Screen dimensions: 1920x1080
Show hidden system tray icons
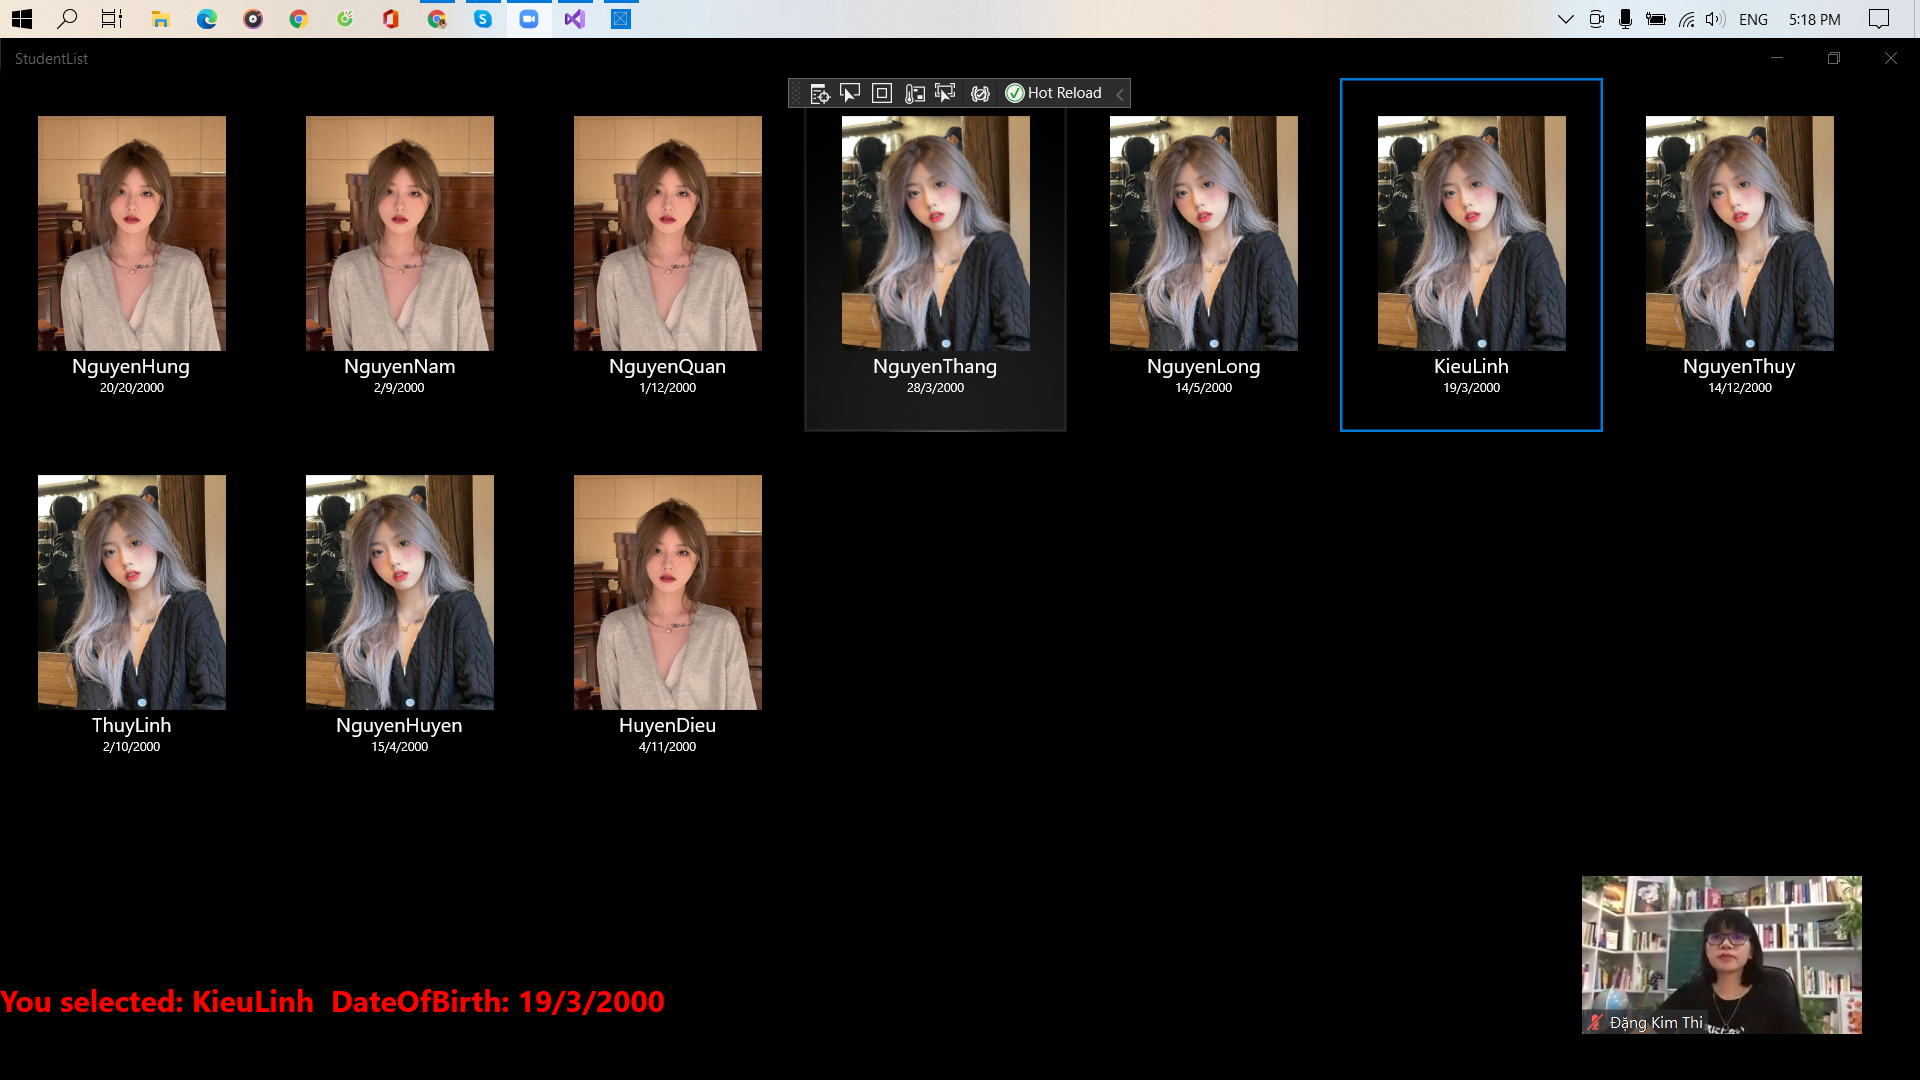pos(1566,19)
